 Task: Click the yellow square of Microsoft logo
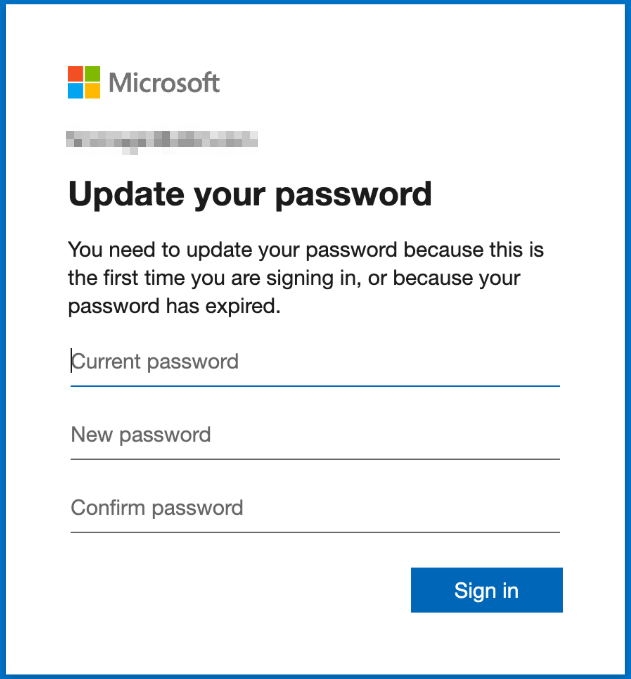[92, 91]
